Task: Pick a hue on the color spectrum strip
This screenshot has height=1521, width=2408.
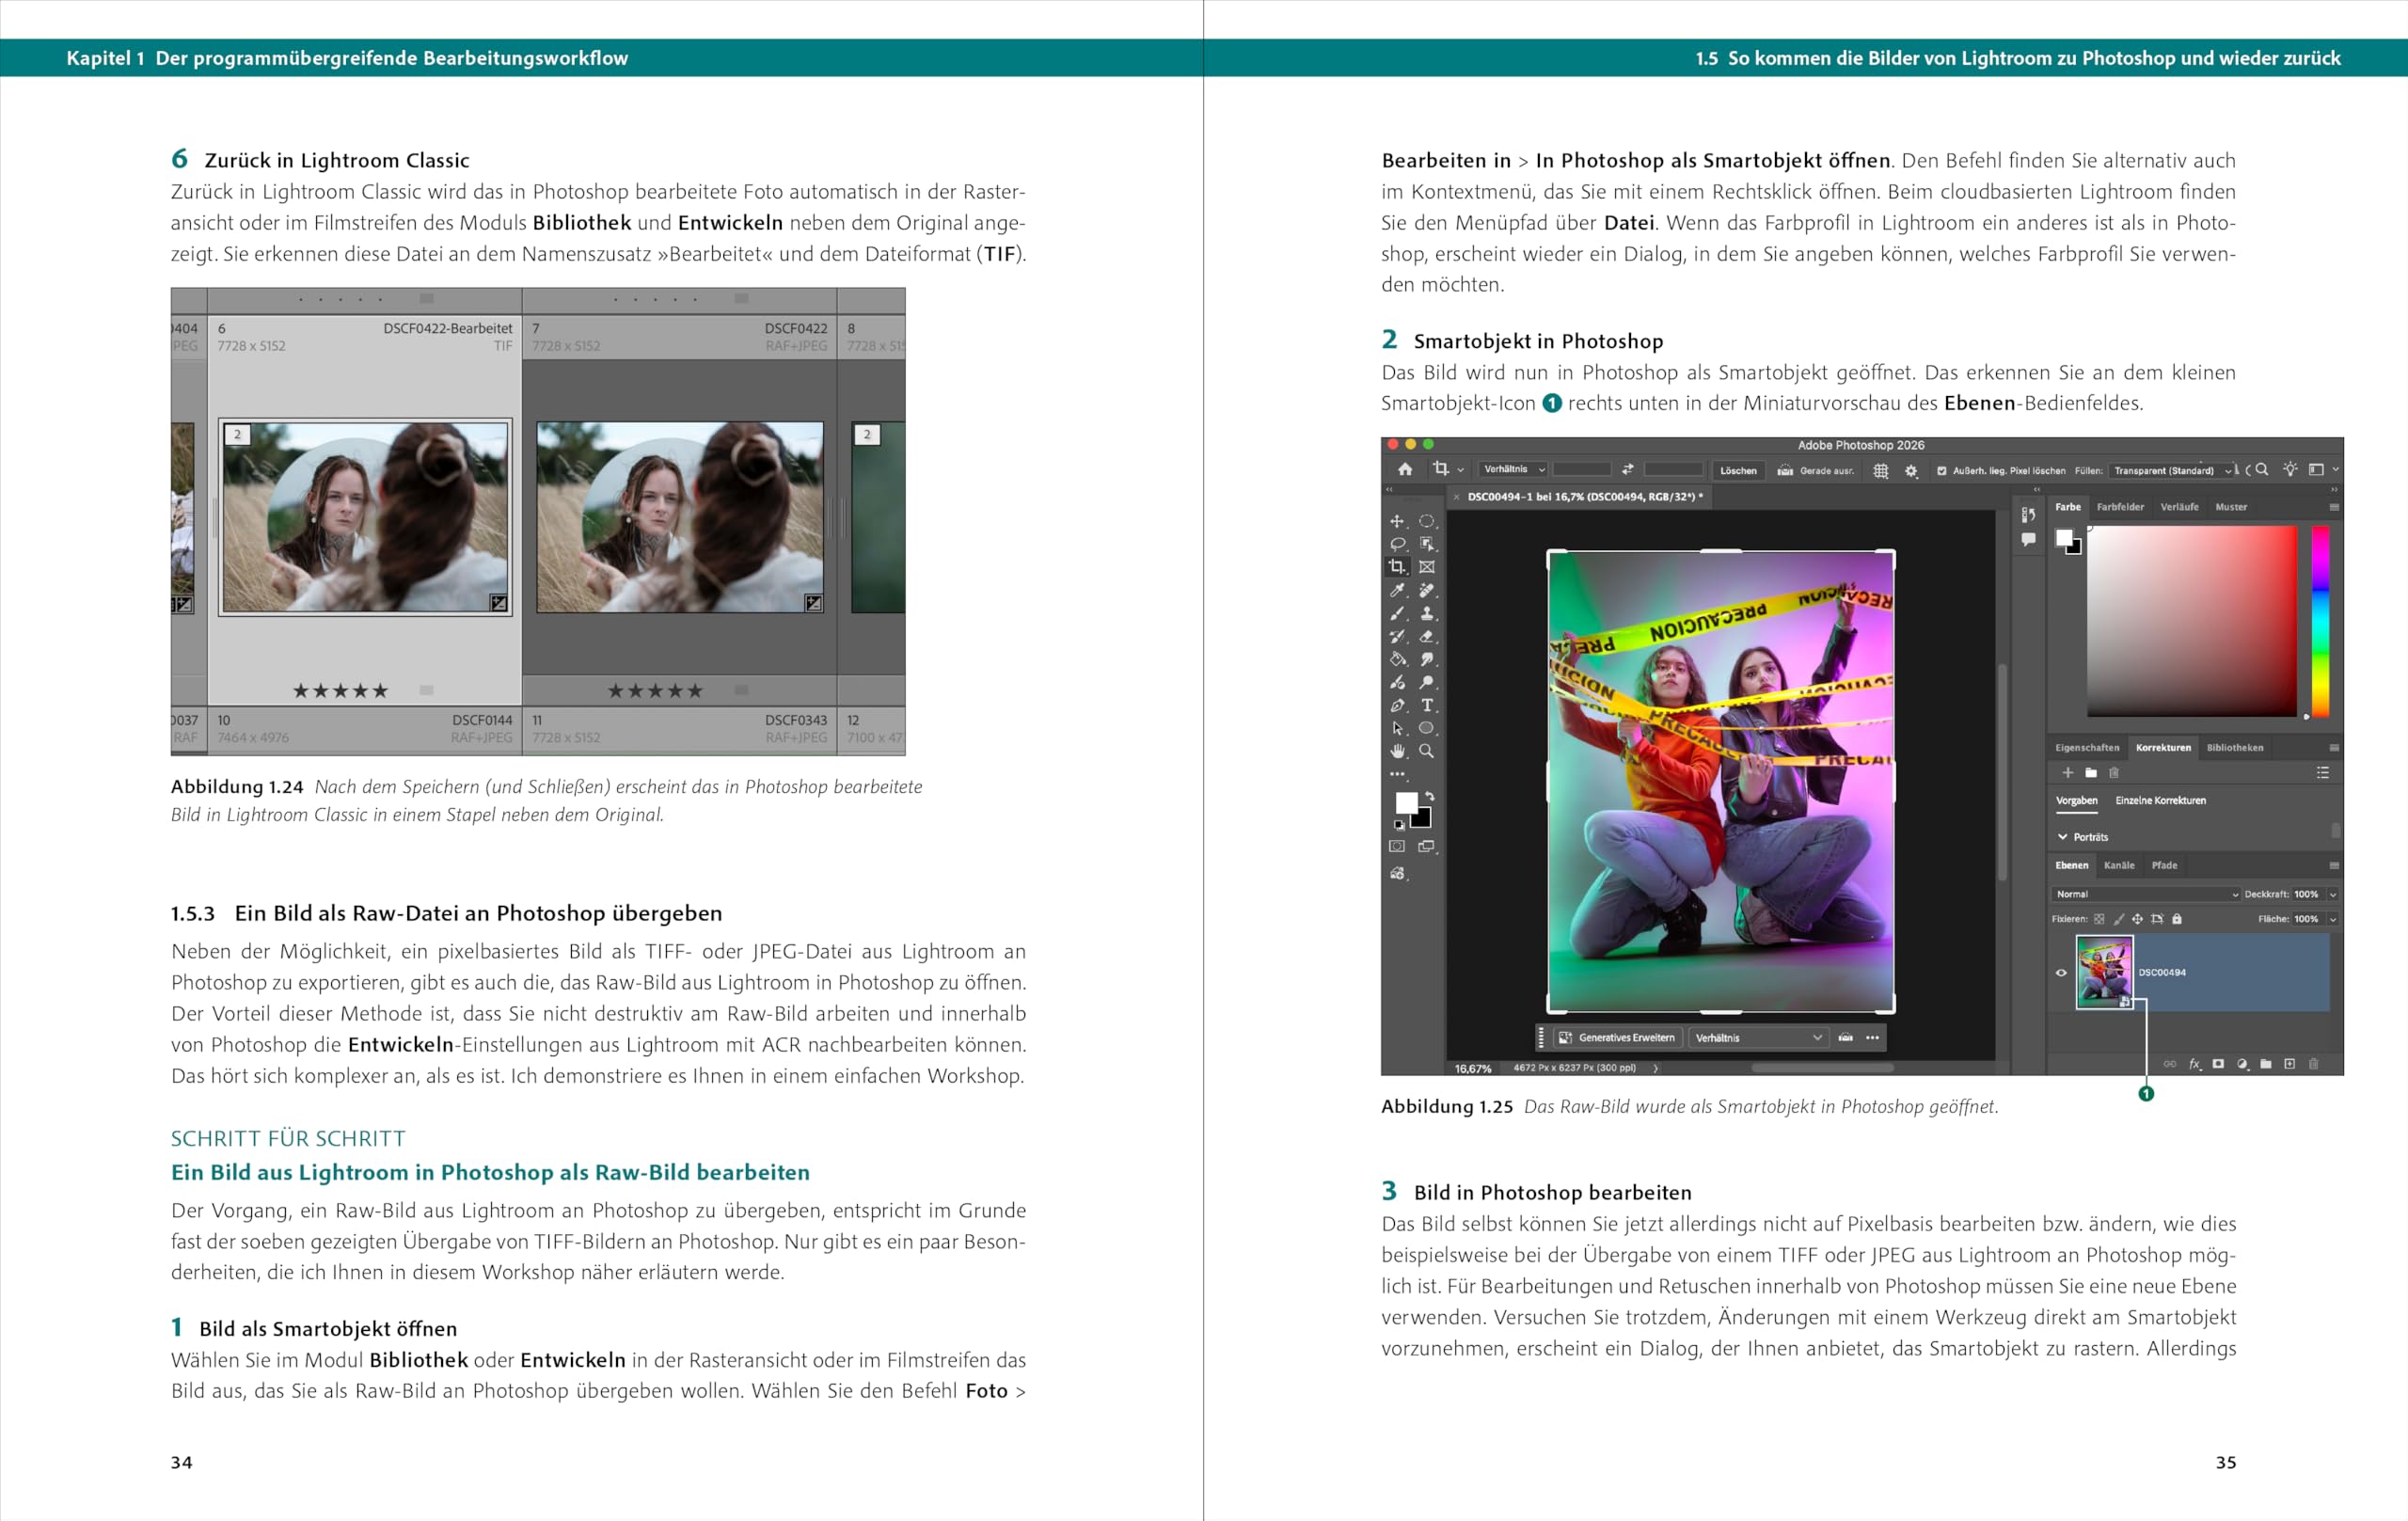Action: tap(2321, 622)
